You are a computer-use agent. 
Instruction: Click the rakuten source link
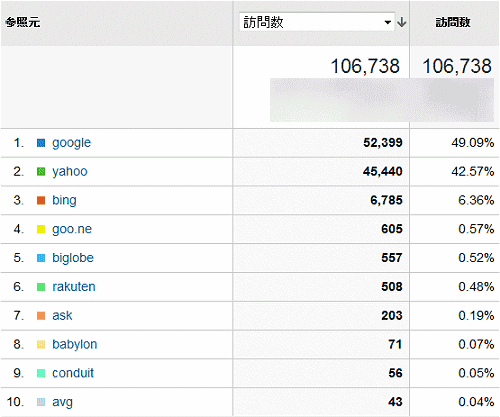pyautogui.click(x=74, y=287)
